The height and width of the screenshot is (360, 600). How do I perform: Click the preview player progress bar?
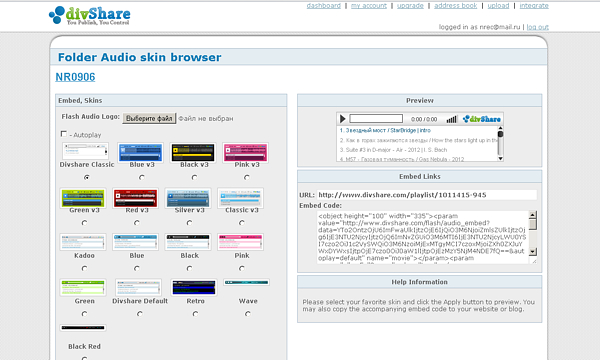376,119
